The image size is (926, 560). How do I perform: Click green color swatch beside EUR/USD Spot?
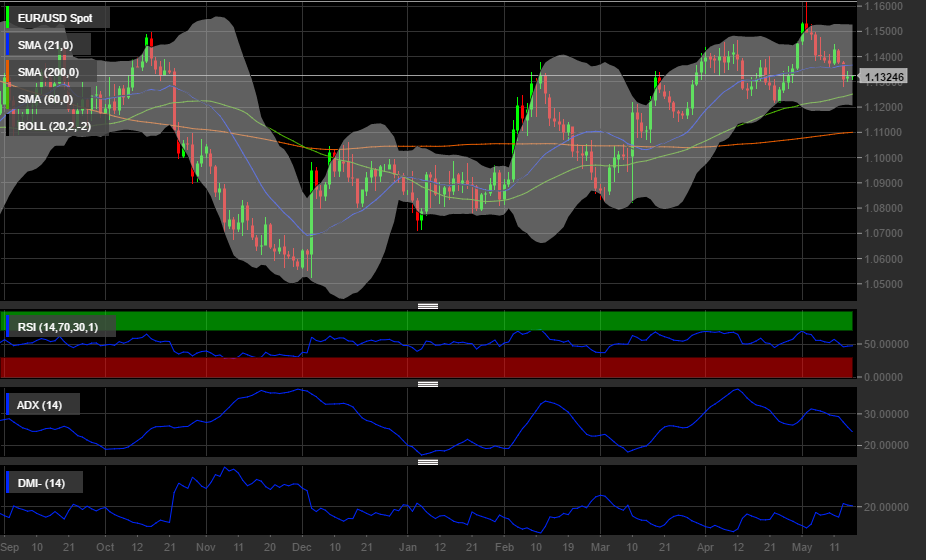pos(8,18)
